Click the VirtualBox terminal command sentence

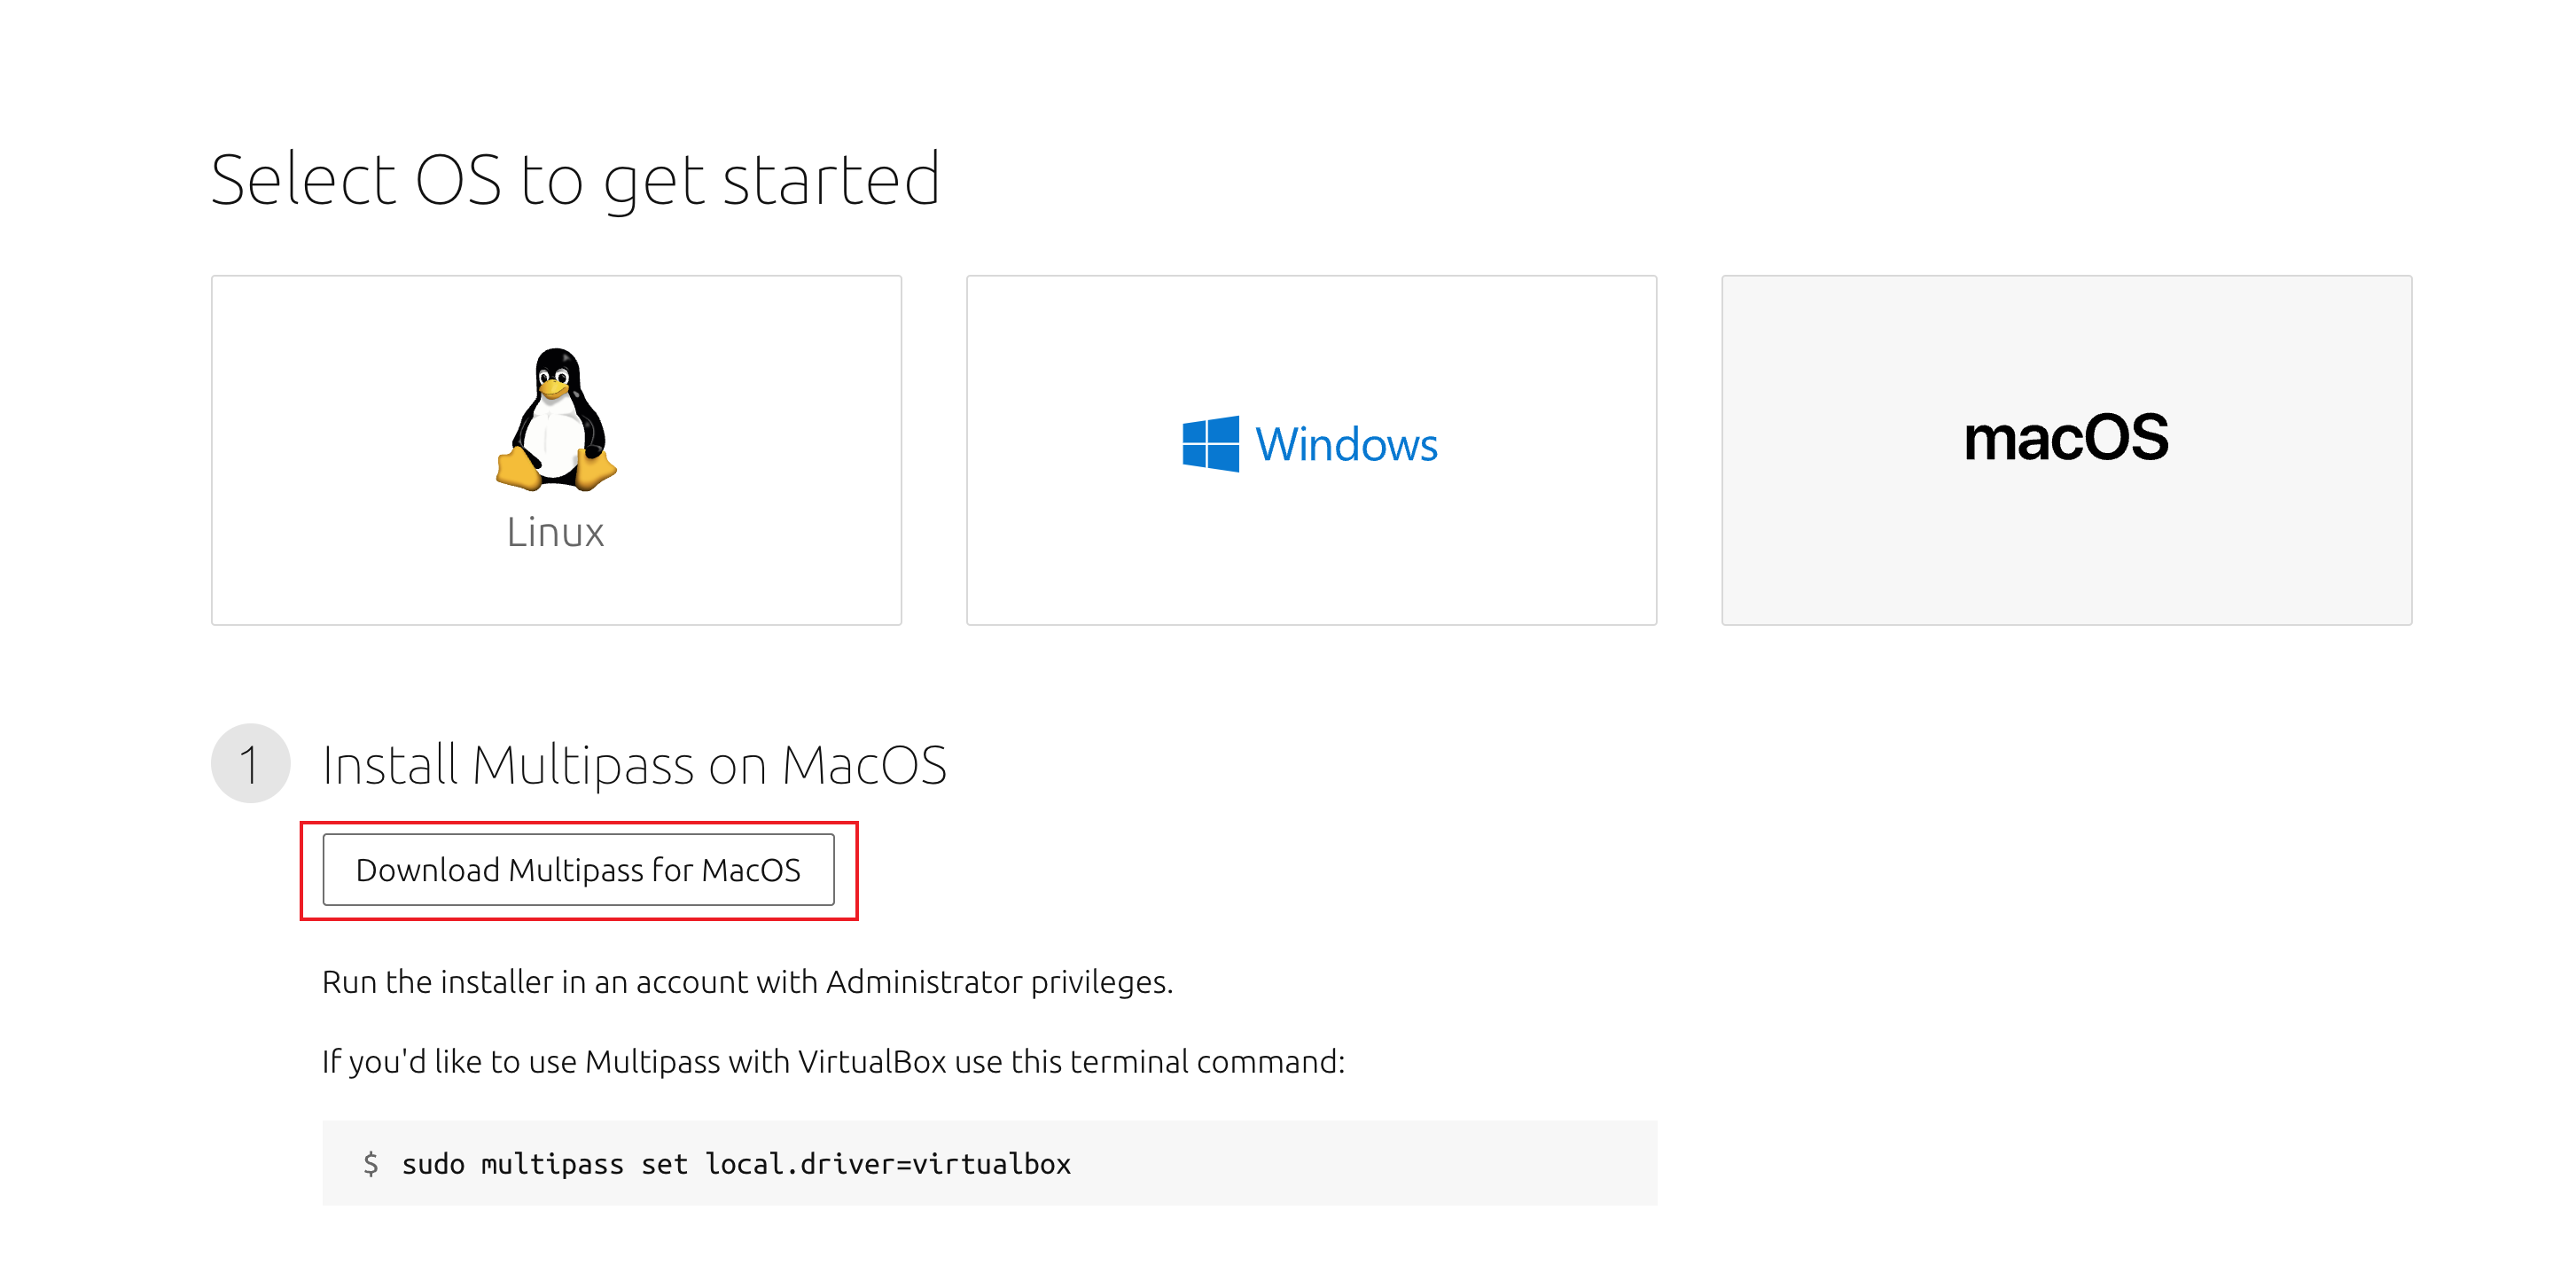point(833,1061)
